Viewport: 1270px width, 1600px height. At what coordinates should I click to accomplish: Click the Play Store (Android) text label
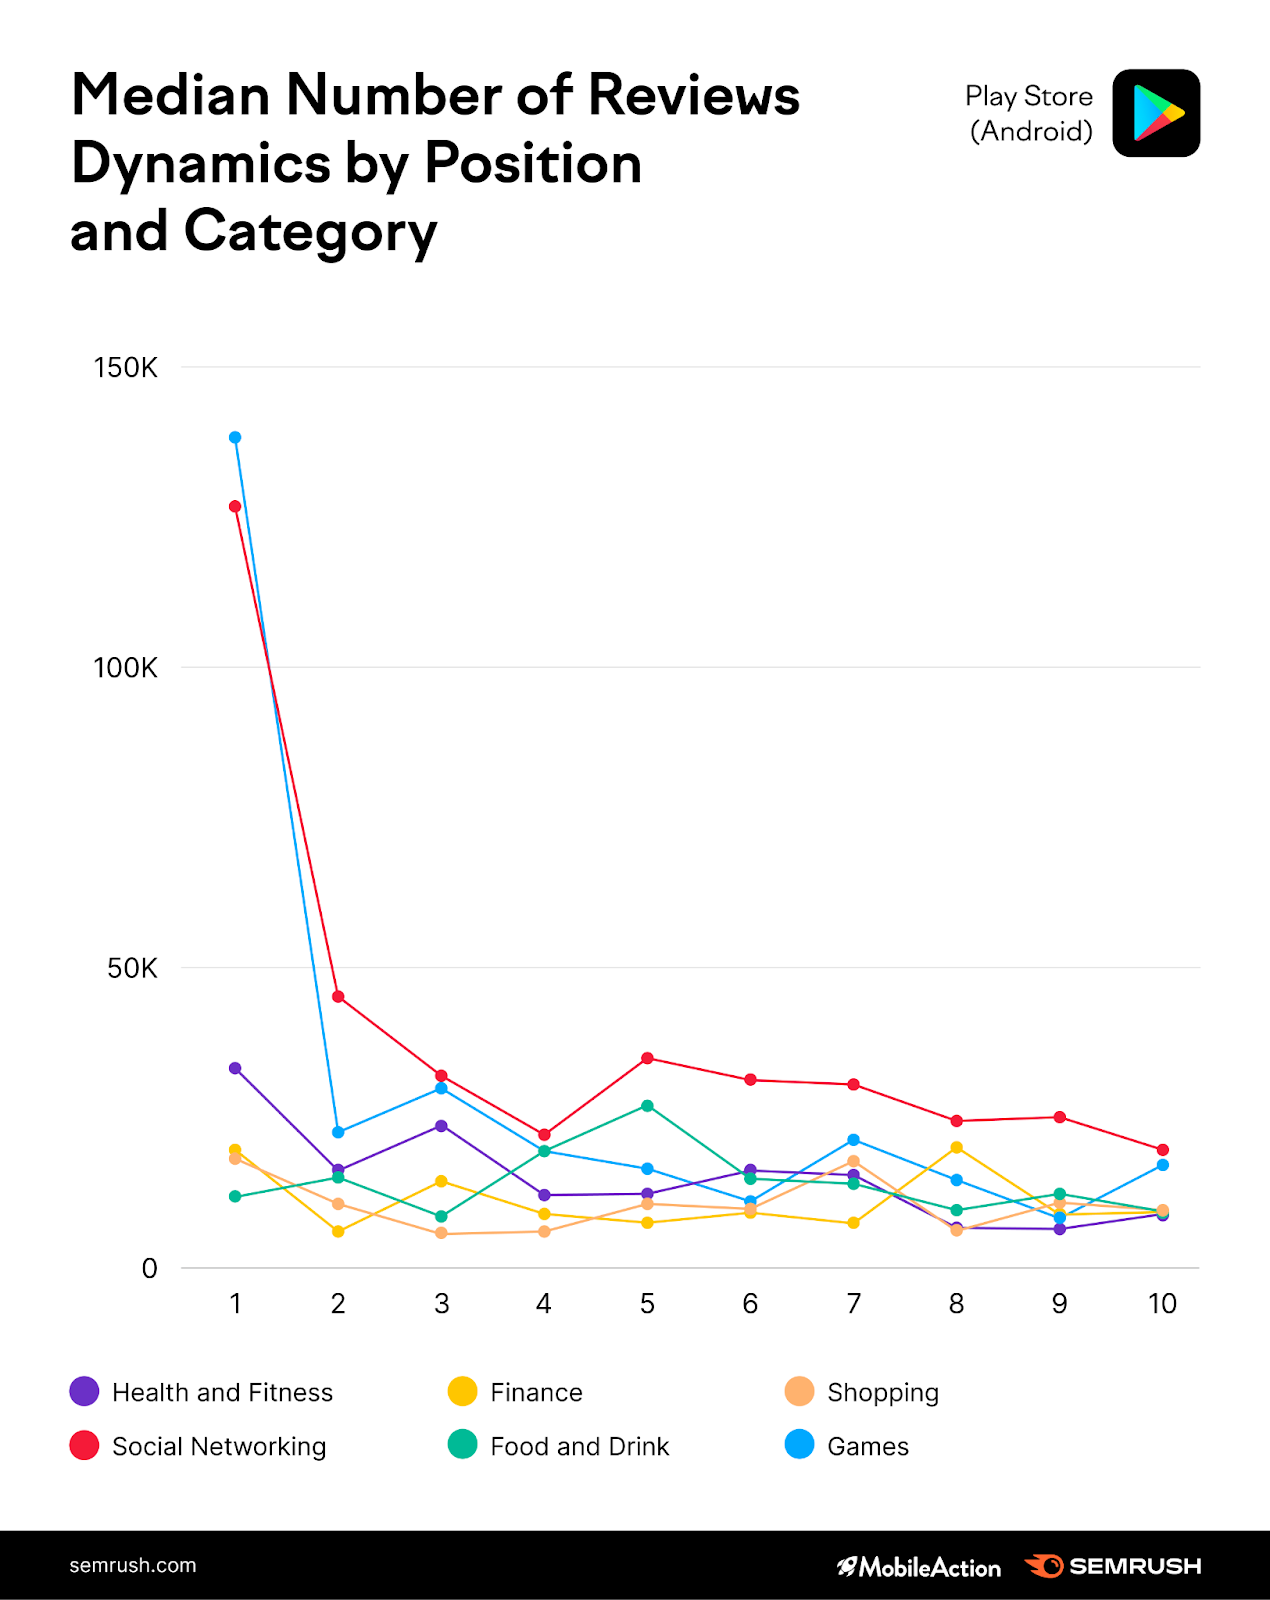coord(1029,113)
